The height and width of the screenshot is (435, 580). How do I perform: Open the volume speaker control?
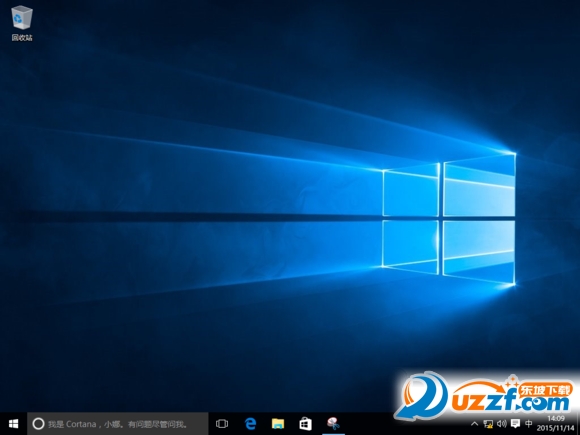click(501, 424)
